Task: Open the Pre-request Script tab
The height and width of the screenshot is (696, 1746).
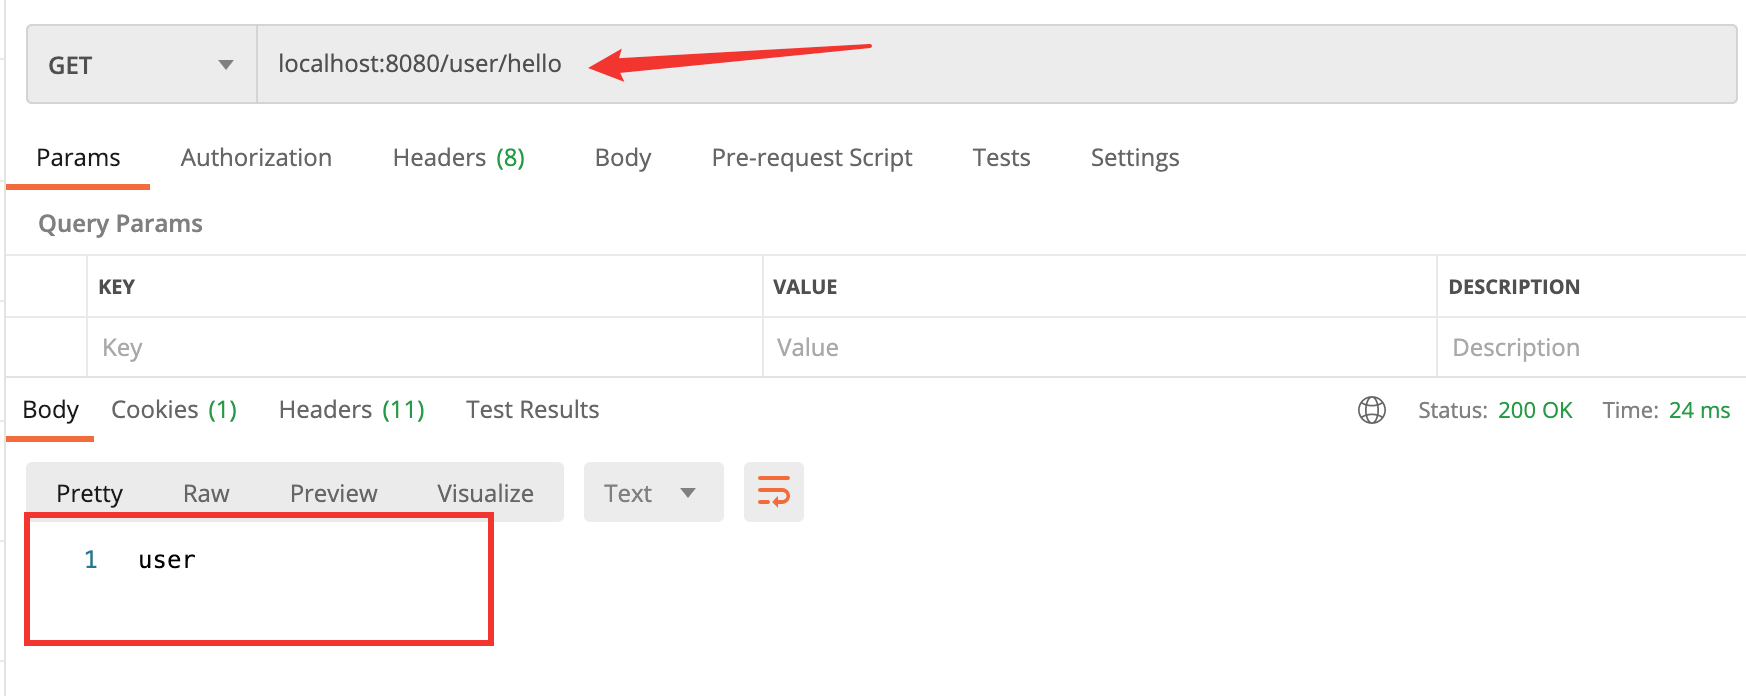Action: (x=811, y=158)
